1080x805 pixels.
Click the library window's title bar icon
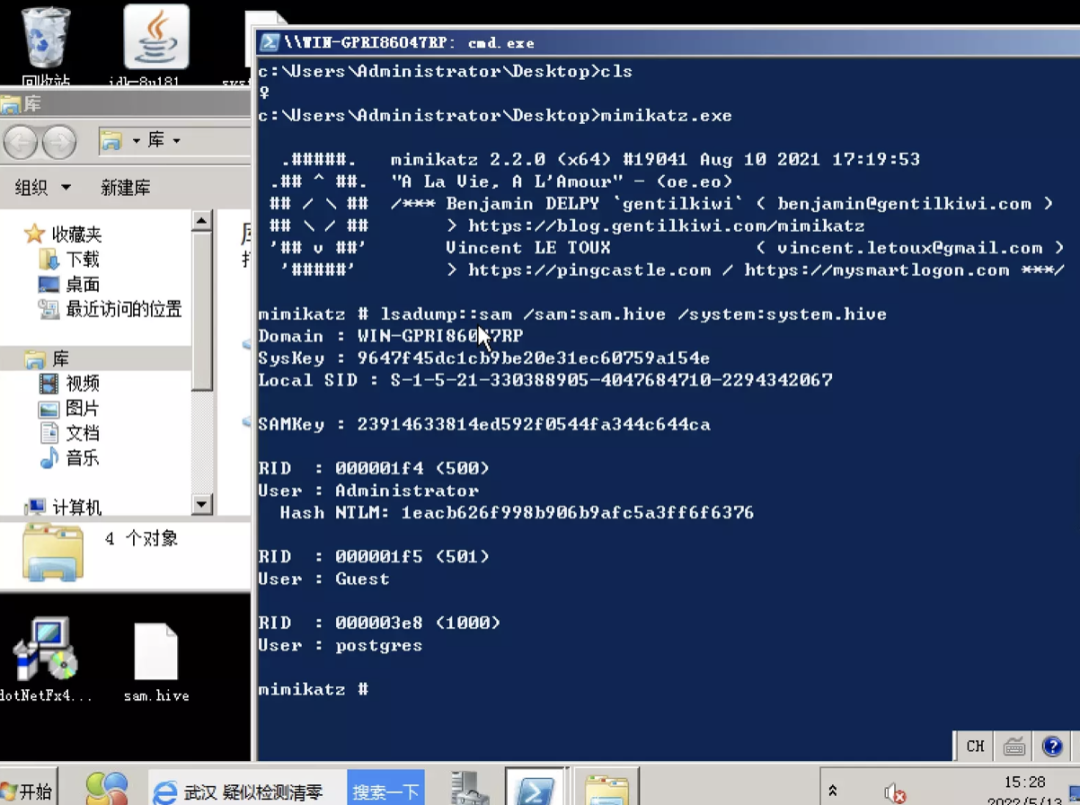click(10, 104)
